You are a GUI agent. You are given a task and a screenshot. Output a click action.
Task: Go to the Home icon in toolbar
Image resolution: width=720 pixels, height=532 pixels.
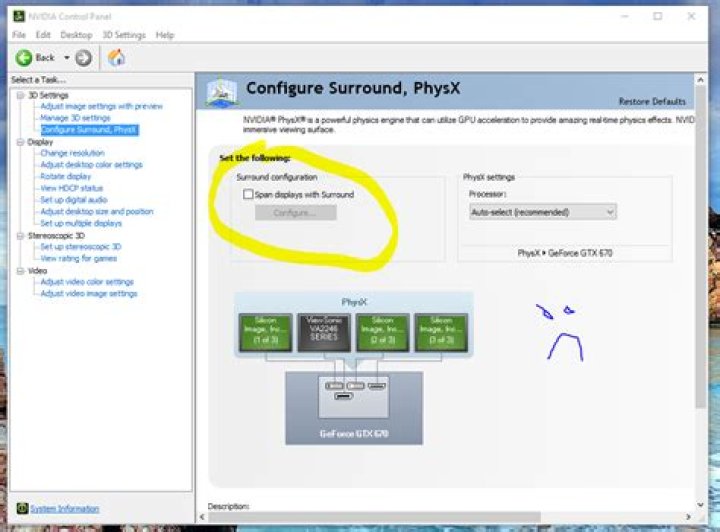[116, 58]
